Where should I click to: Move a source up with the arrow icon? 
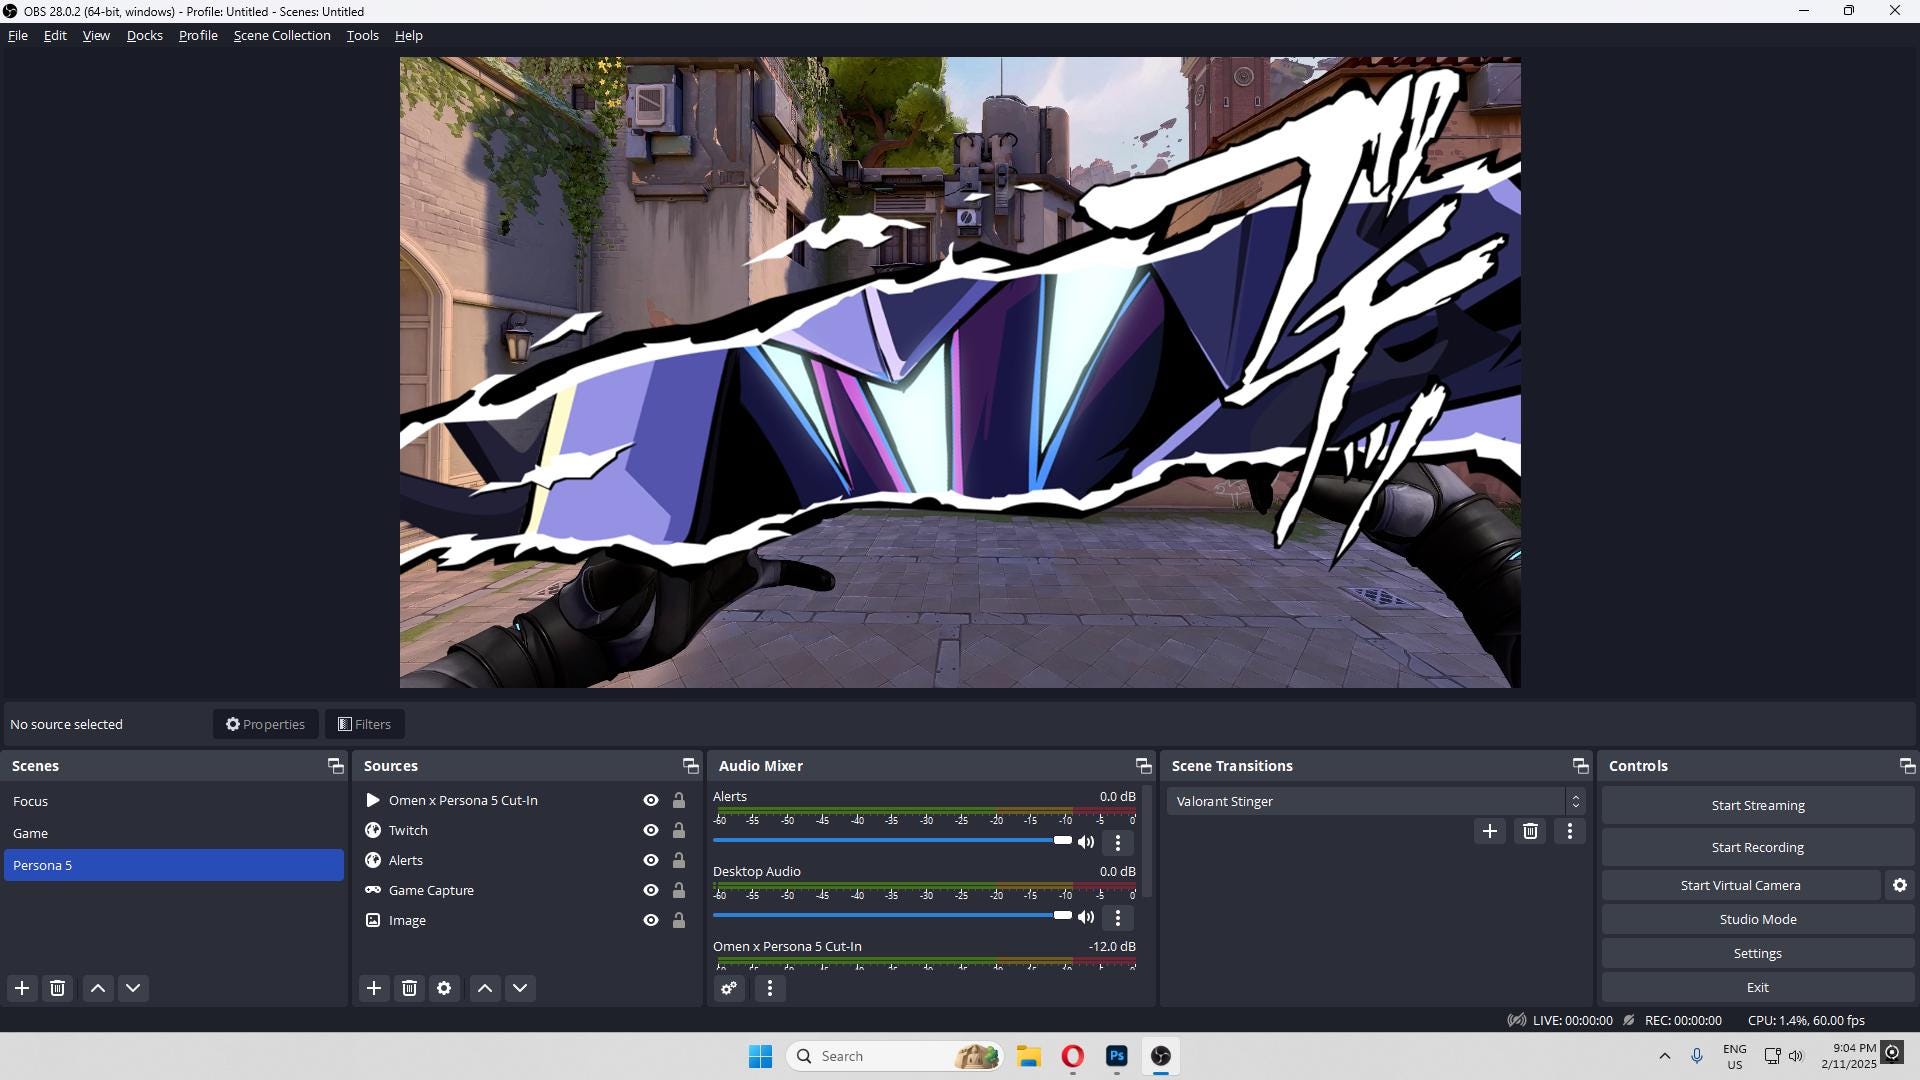(485, 988)
